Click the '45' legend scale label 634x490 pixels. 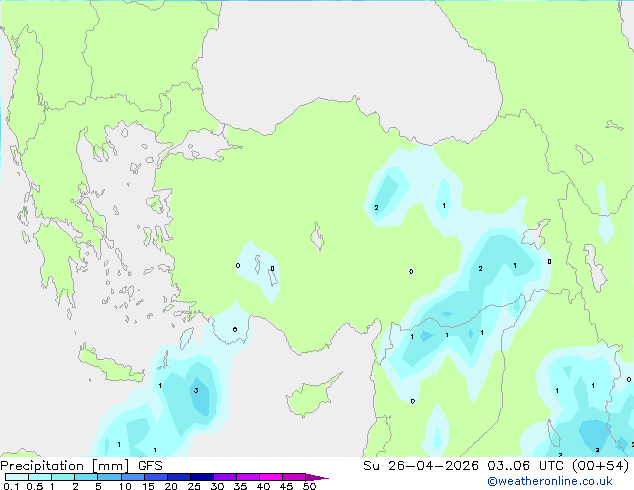coord(287,486)
